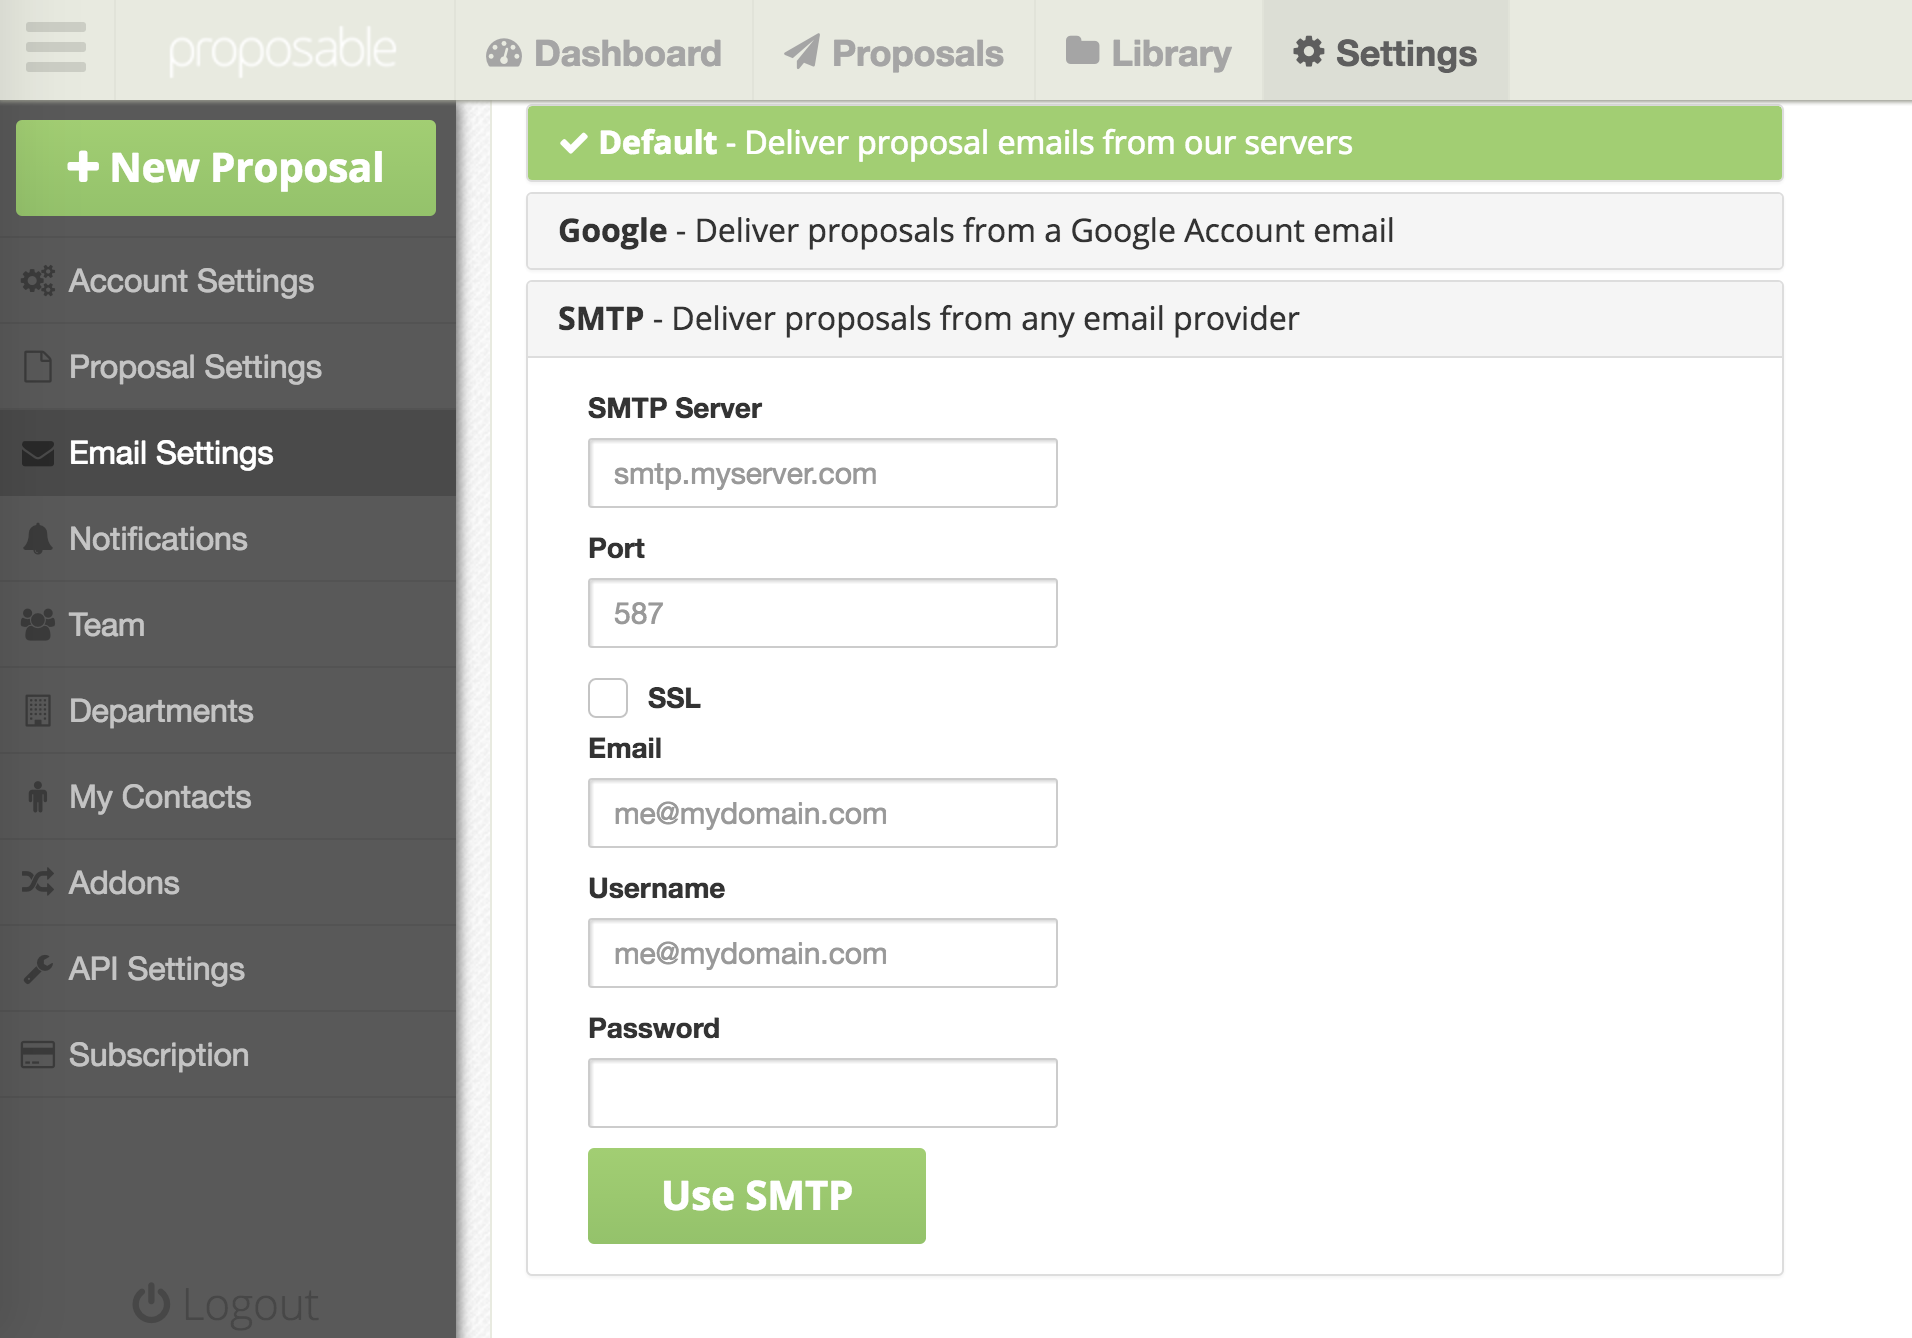Expand the Default delivery option

[1155, 143]
